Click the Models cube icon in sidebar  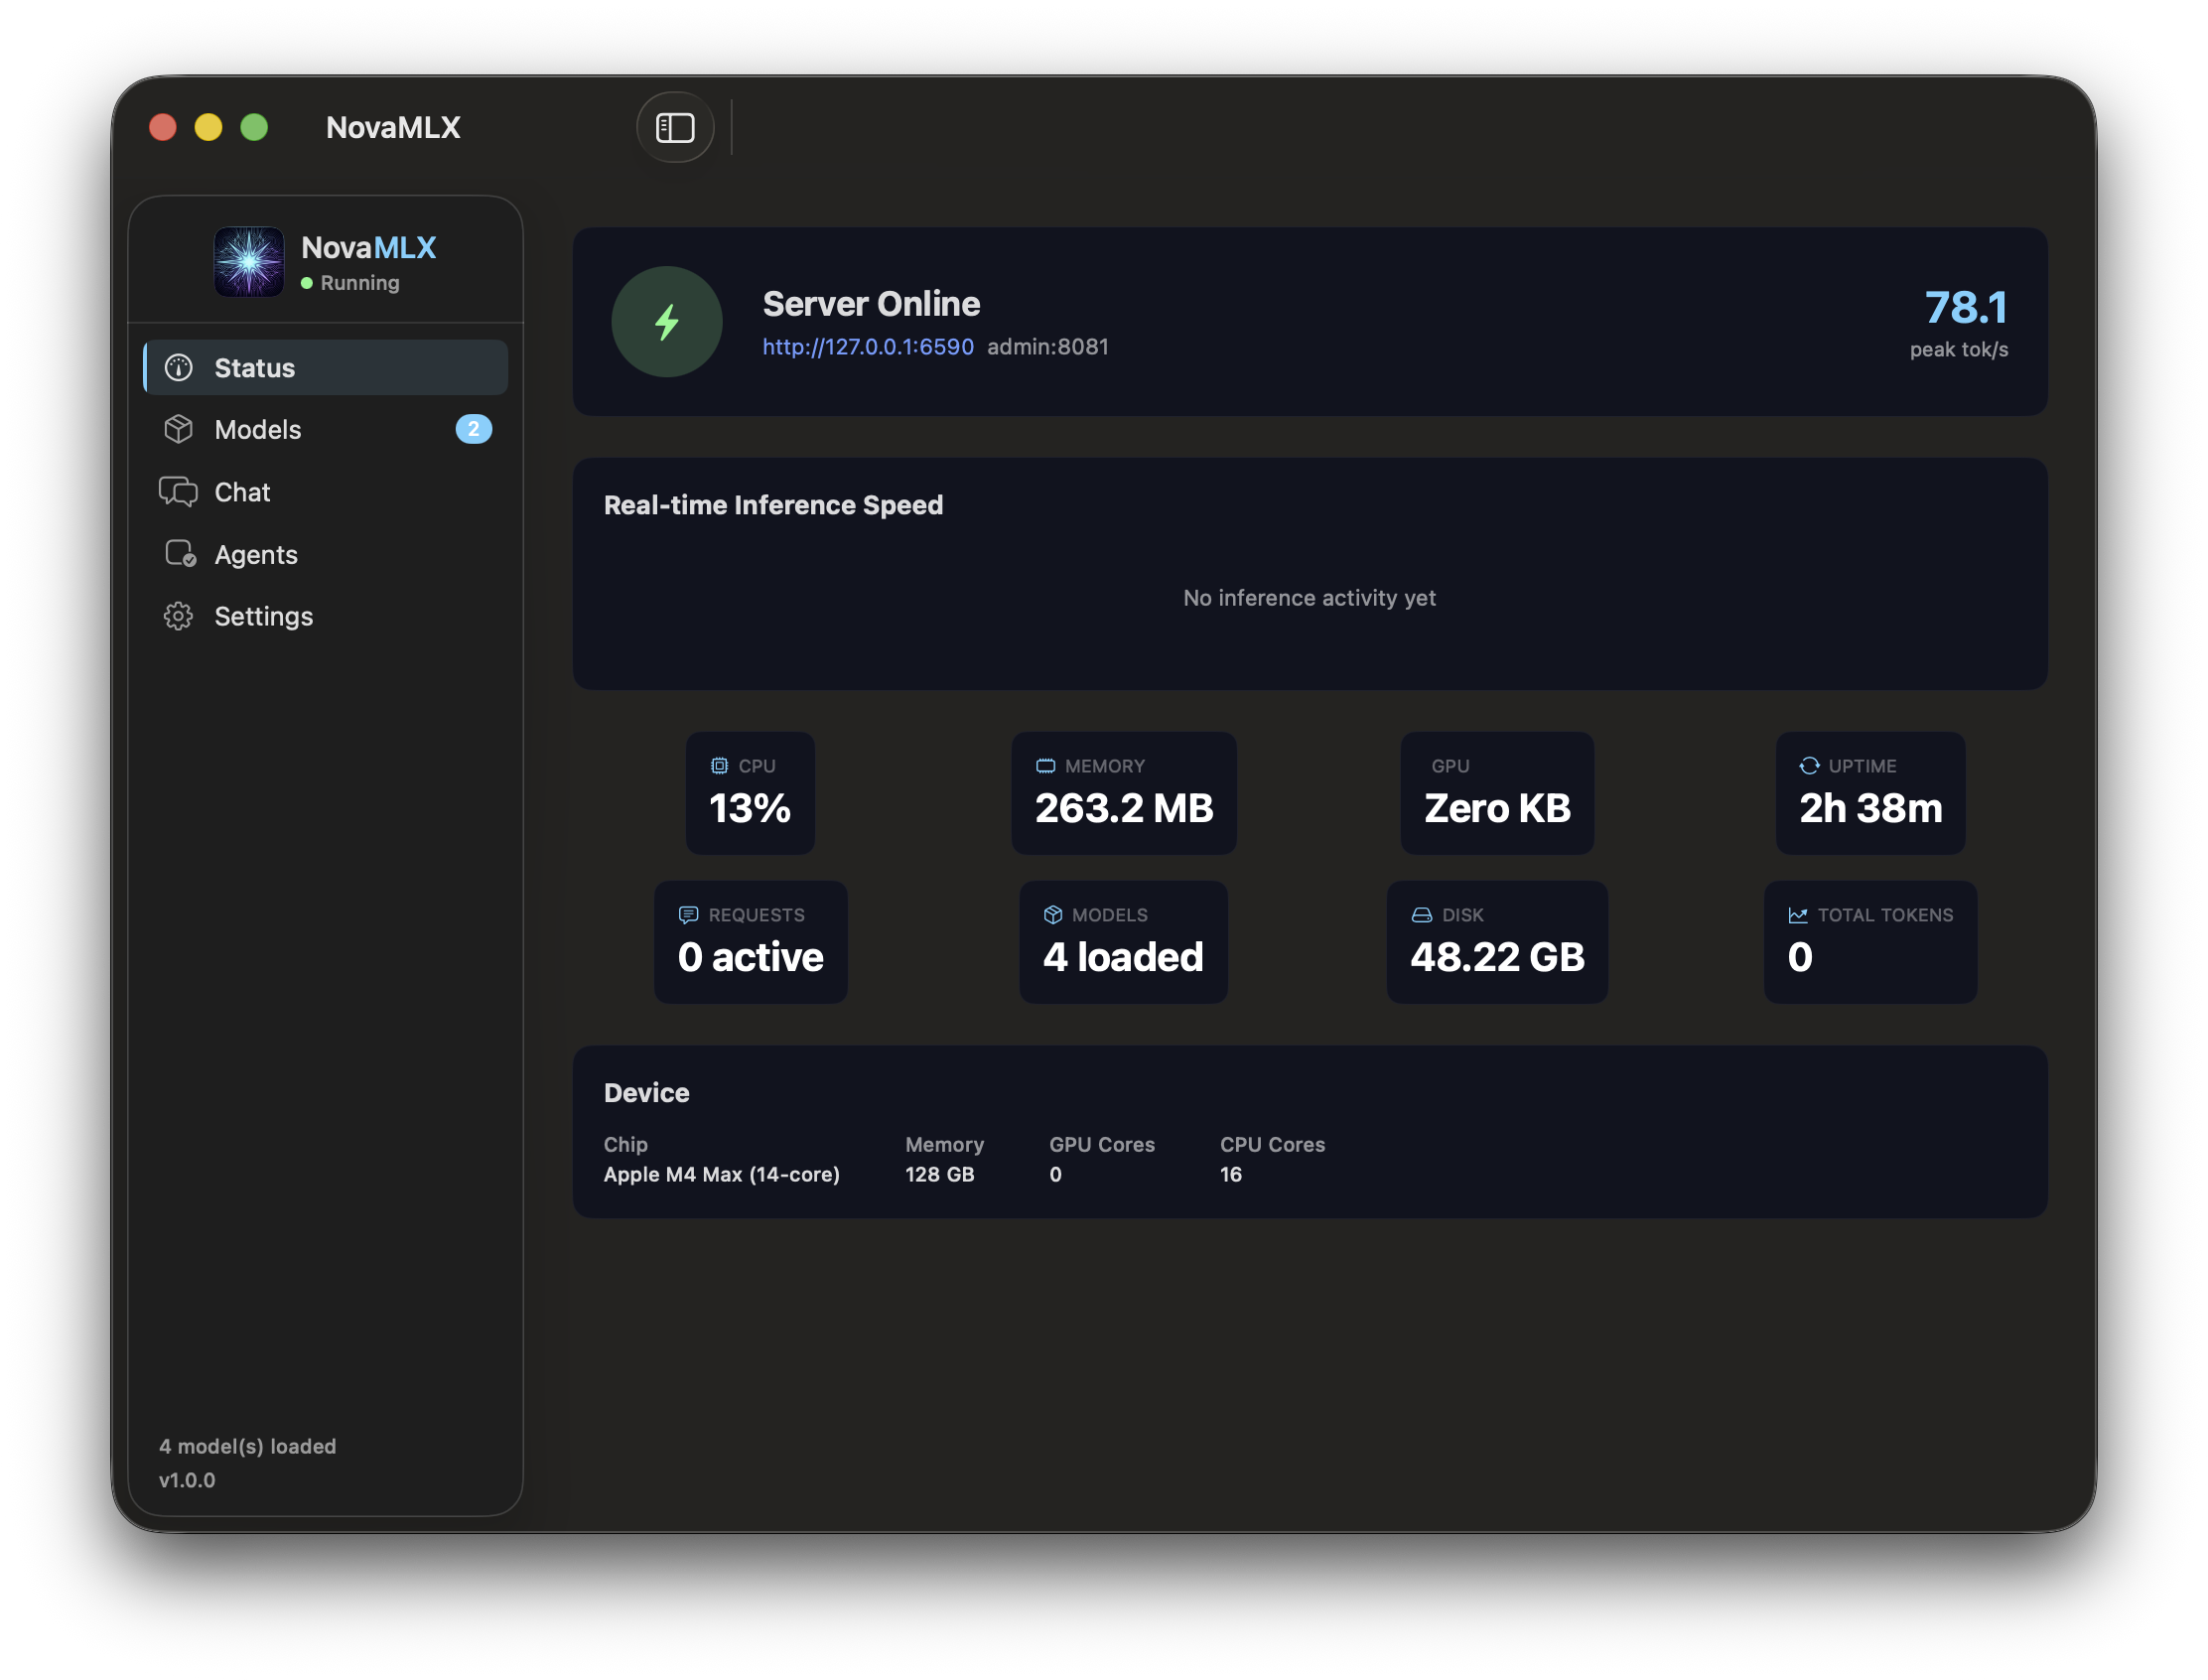click(179, 429)
